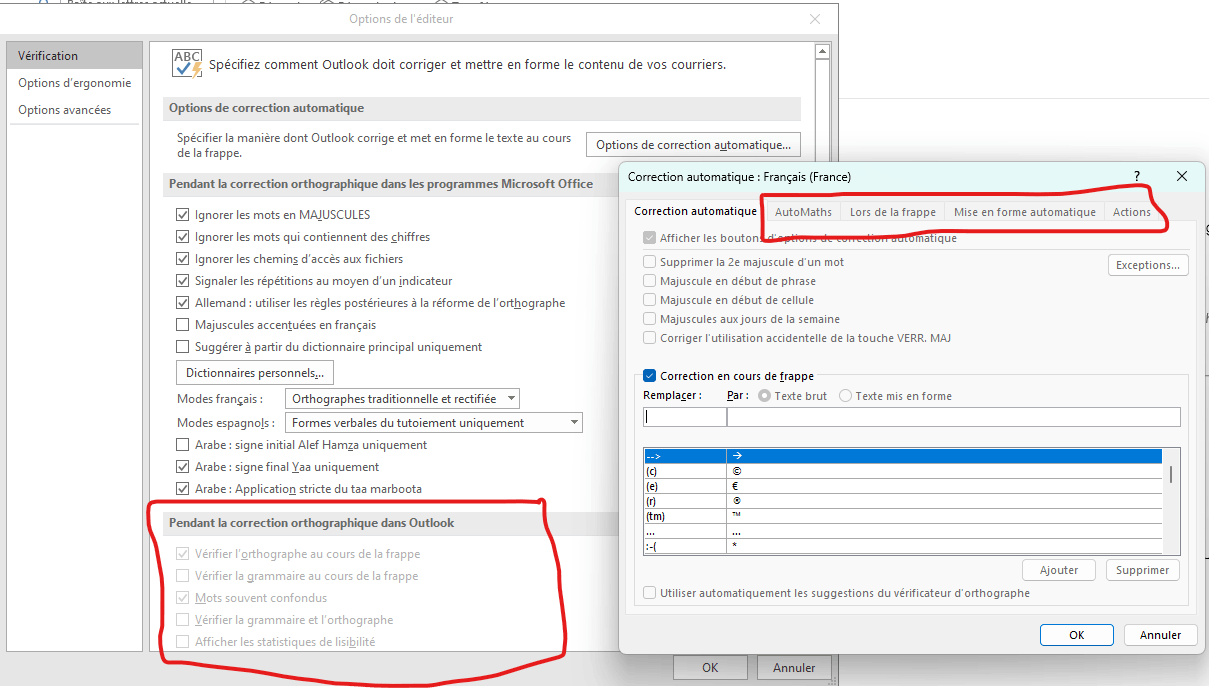The image size is (1209, 689).
Task: Click the Par input field
Action: pyautogui.click(x=954, y=417)
